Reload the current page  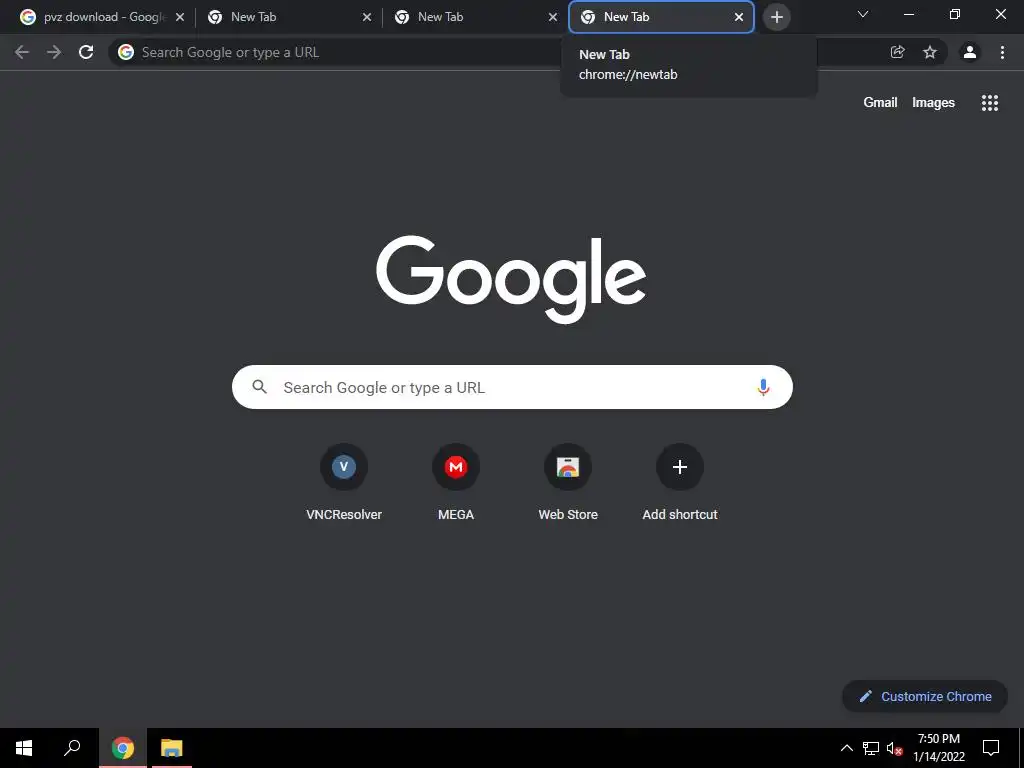point(86,52)
